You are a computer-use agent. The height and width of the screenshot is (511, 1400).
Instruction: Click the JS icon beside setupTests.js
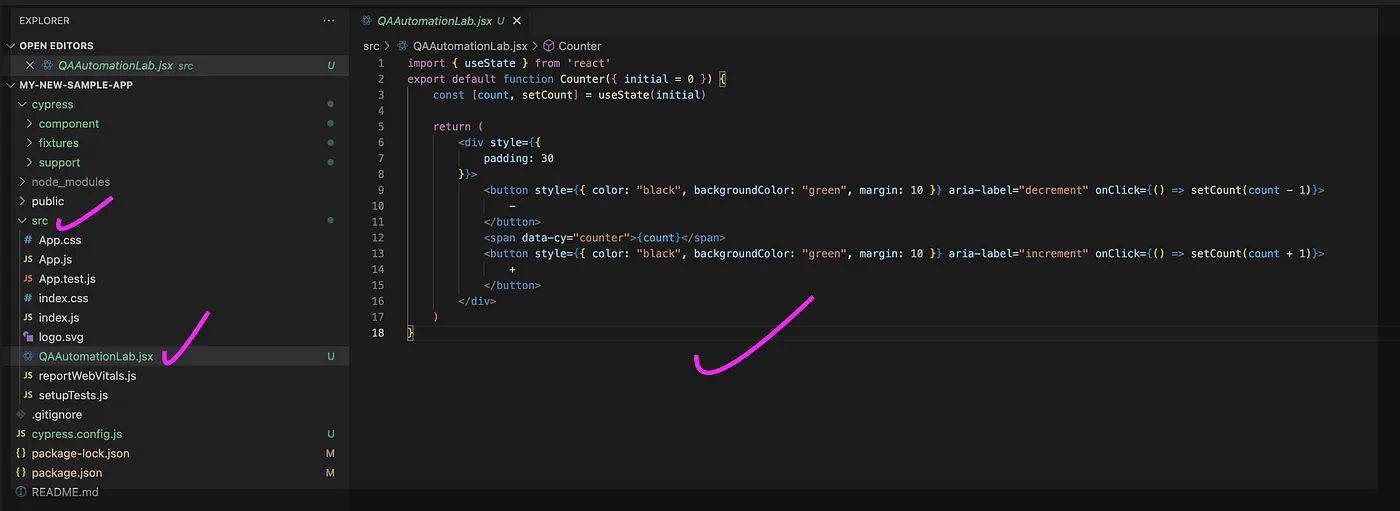(28, 395)
